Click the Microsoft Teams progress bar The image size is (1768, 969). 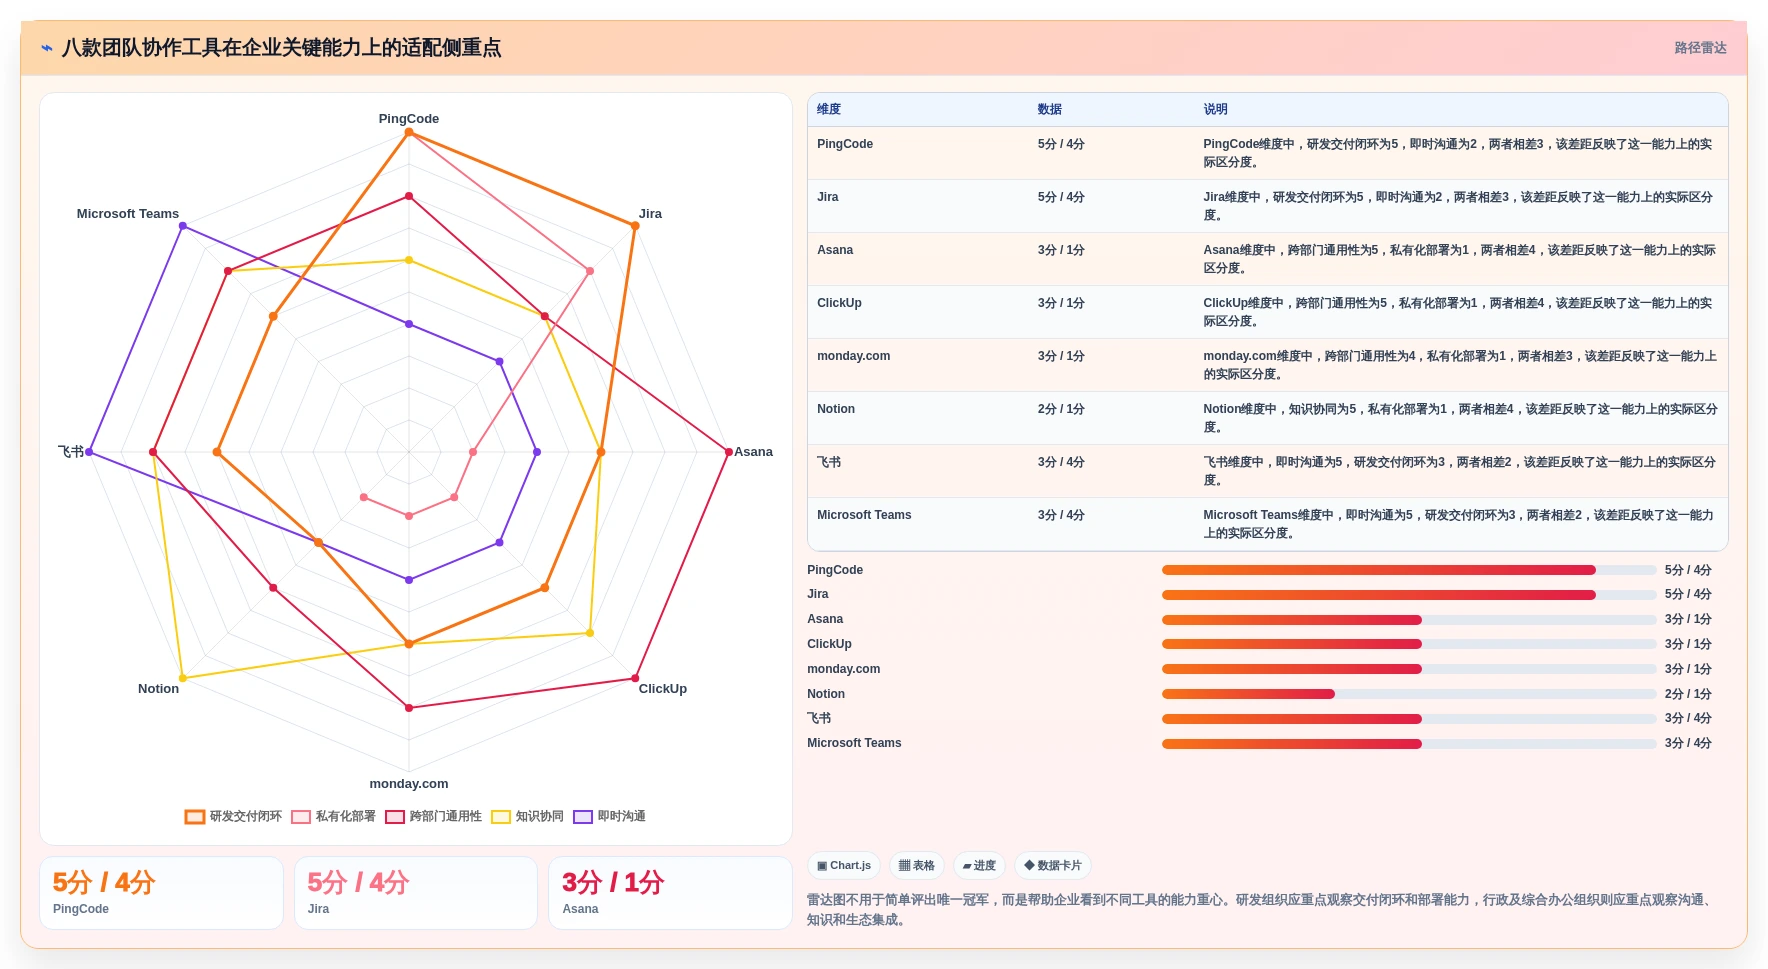tap(1409, 744)
